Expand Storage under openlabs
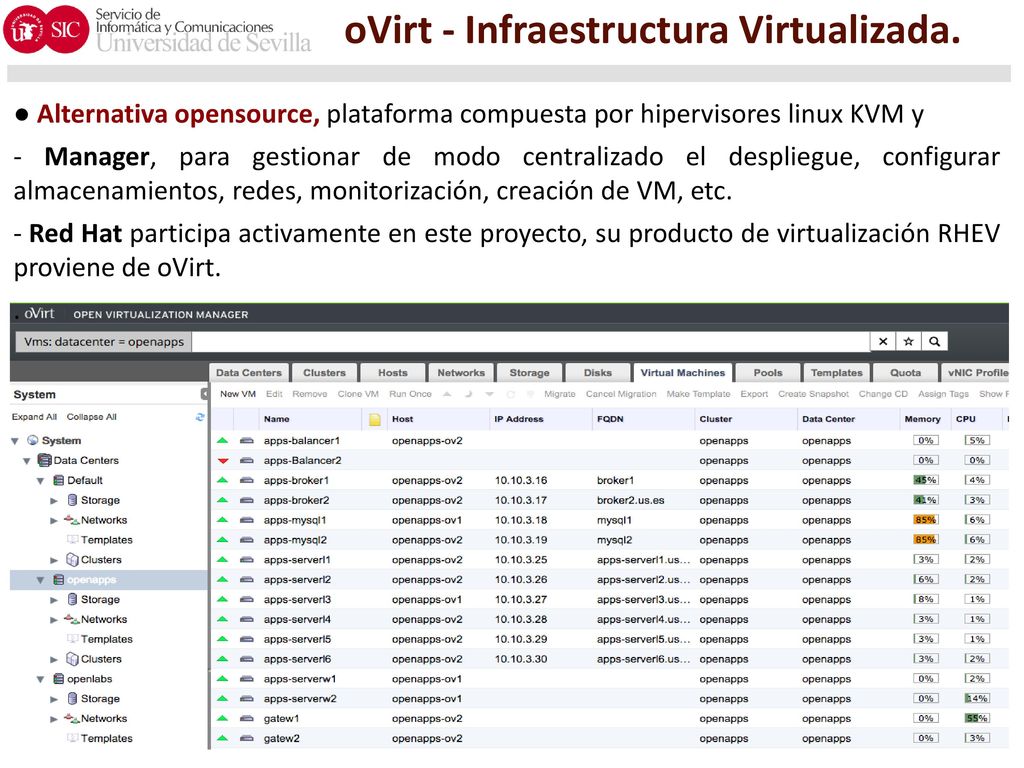This screenshot has height=768, width=1024. tap(54, 699)
